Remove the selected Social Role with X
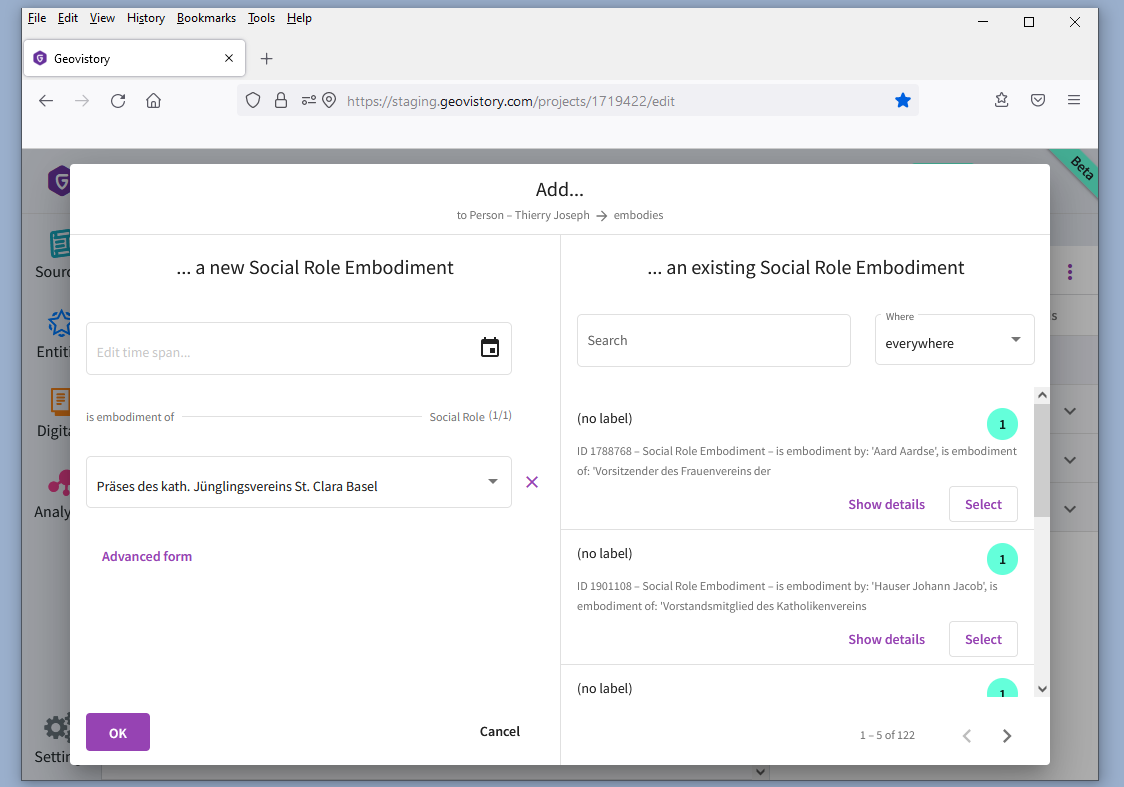Viewport: 1124px width, 787px height. 532,482
